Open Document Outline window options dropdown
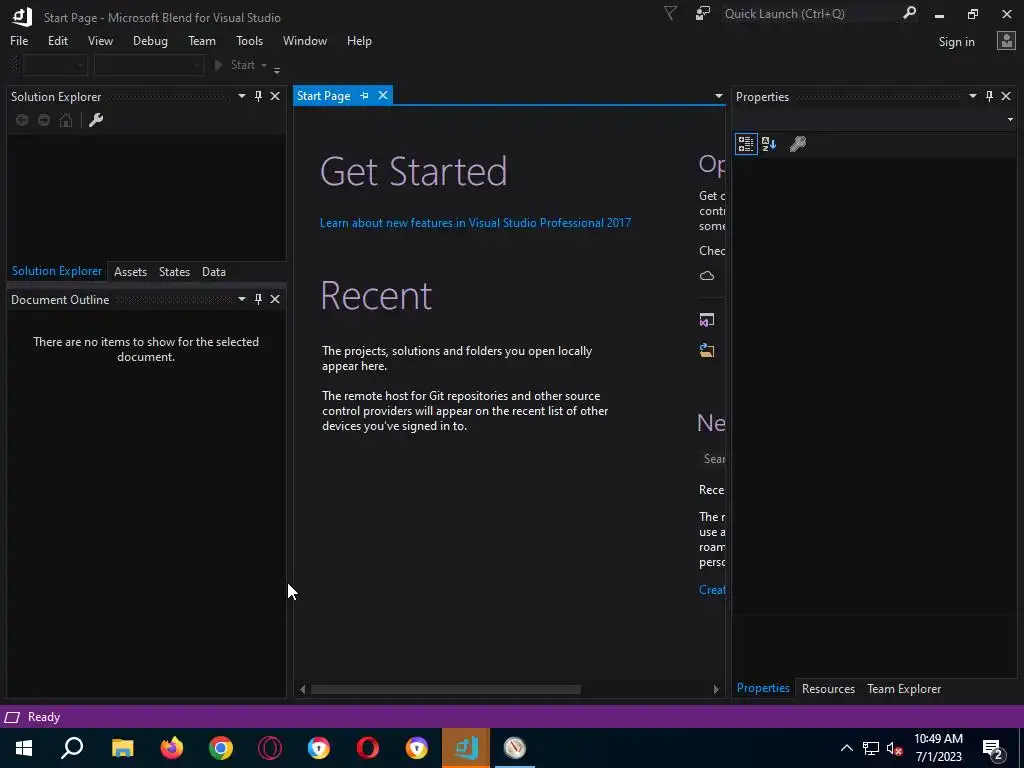1024x768 pixels. (x=242, y=299)
